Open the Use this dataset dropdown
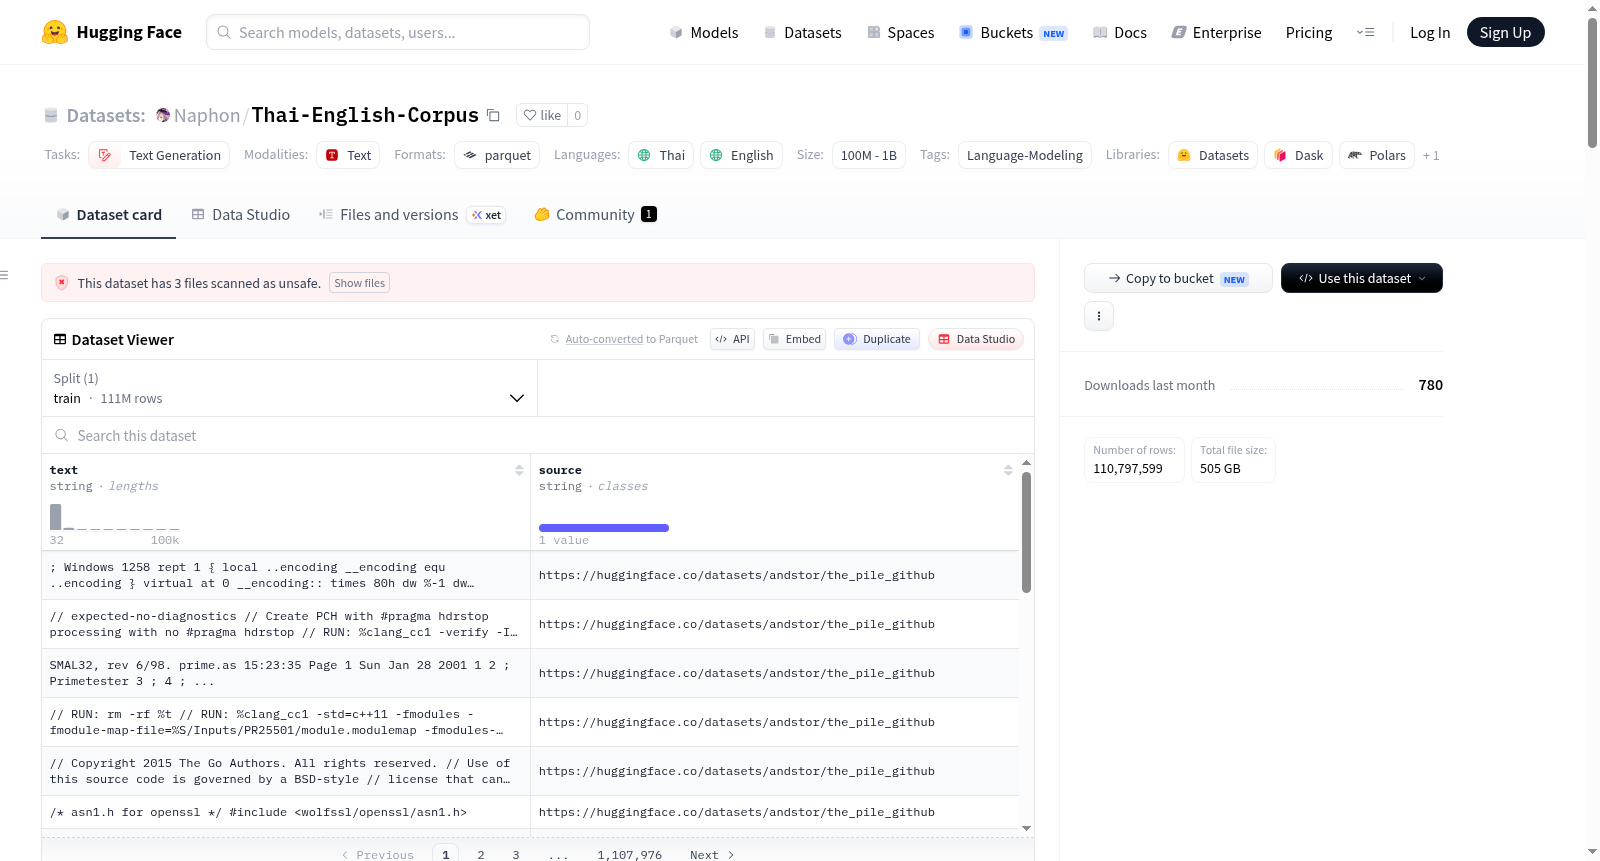1600x861 pixels. (1361, 278)
